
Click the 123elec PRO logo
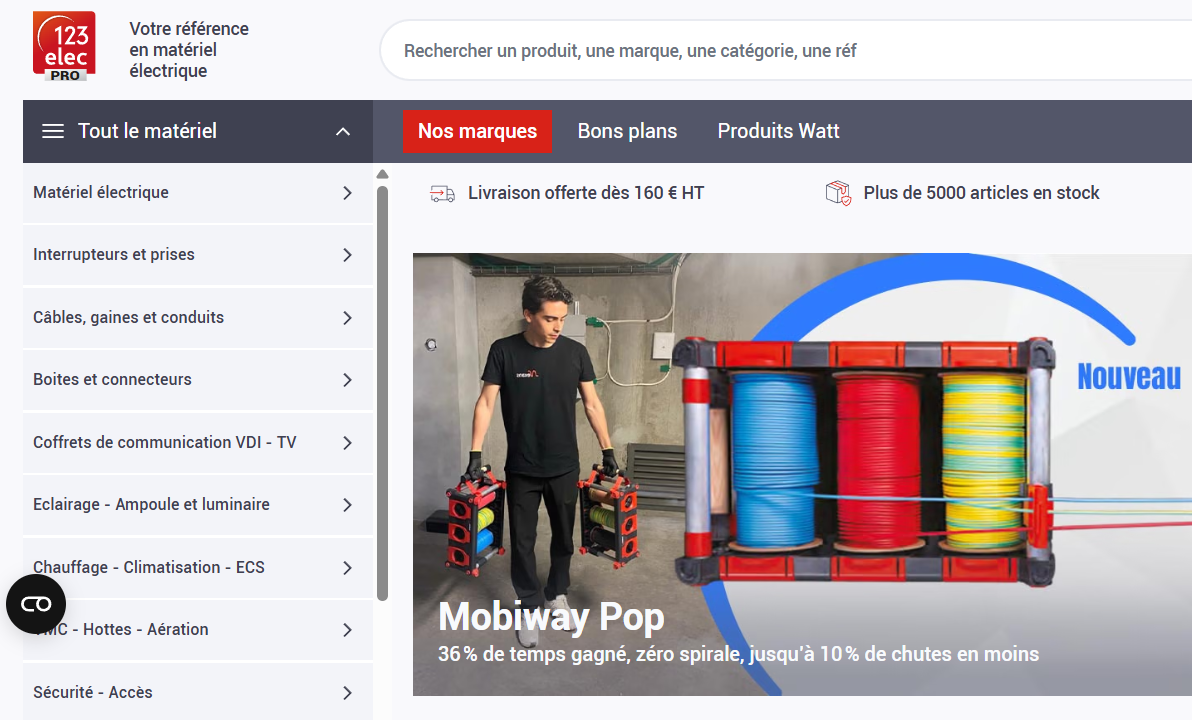pyautogui.click(x=64, y=46)
